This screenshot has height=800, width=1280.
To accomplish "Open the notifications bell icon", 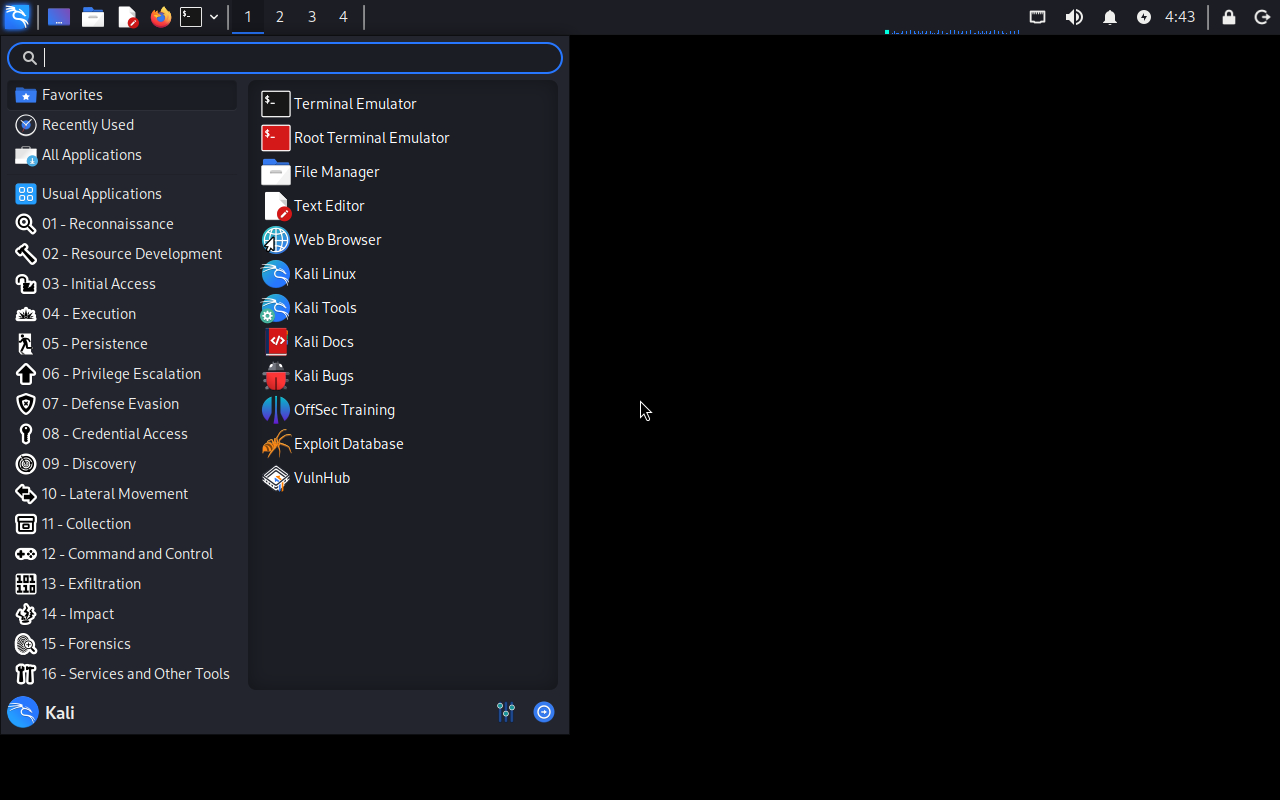I will point(1110,17).
